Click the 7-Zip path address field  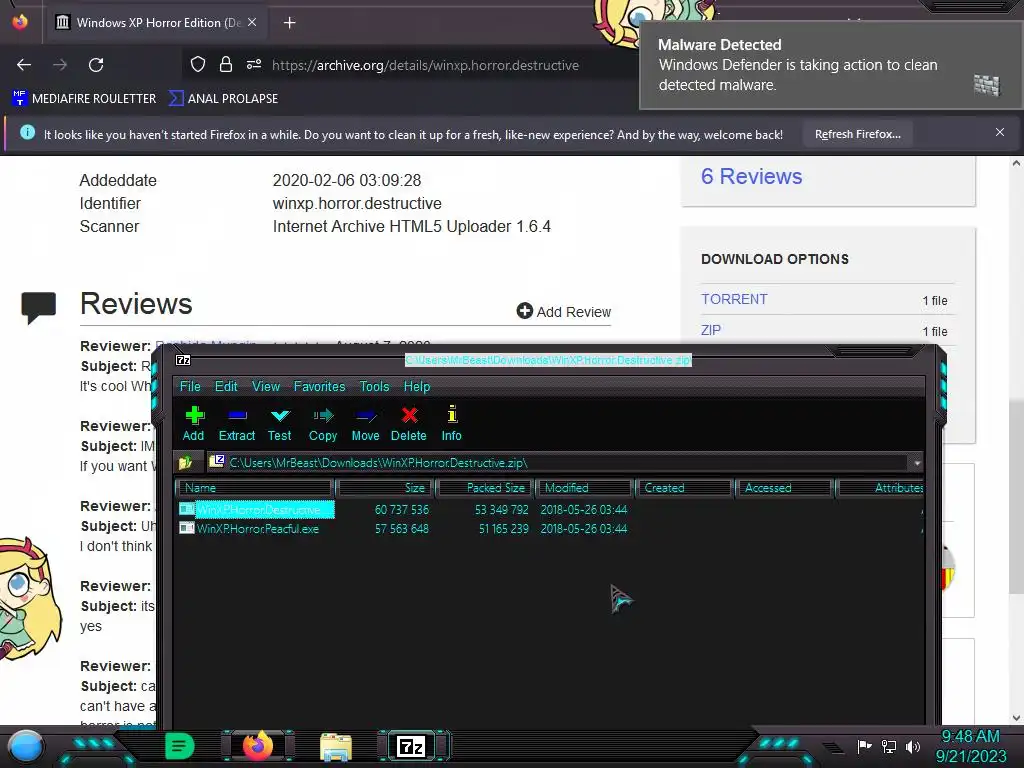point(558,463)
